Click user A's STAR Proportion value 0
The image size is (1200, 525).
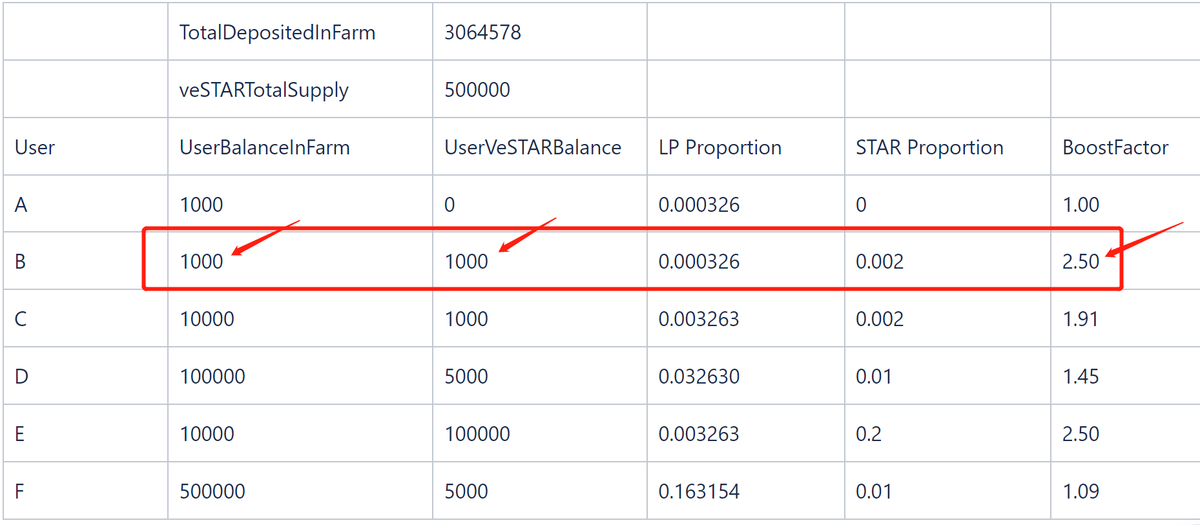pos(862,205)
